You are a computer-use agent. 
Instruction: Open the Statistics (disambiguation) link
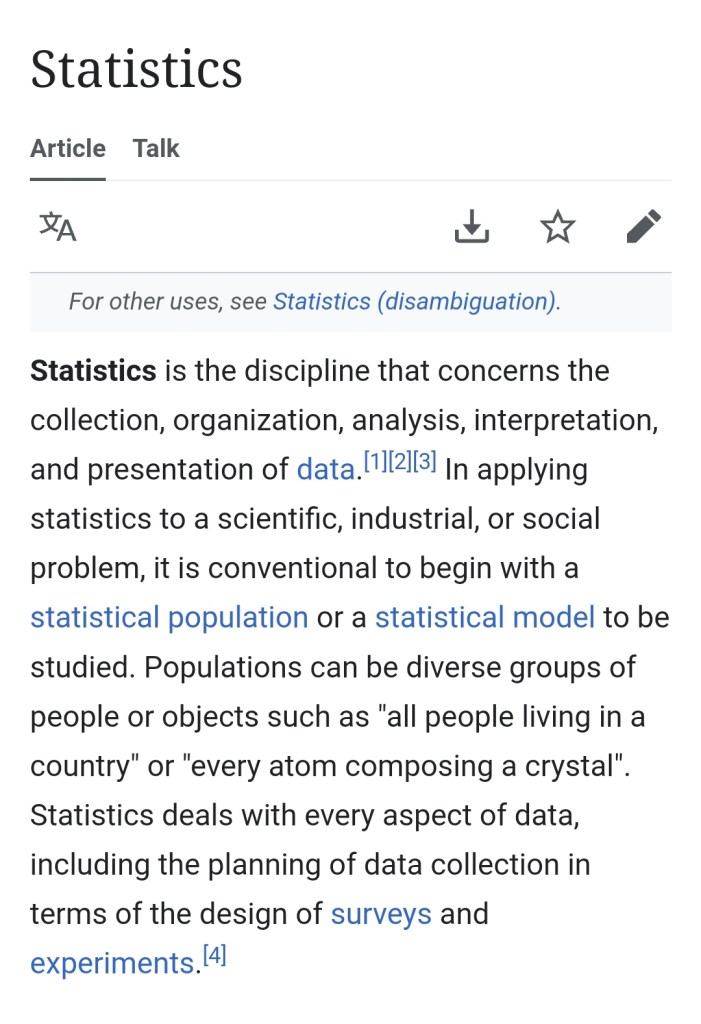(414, 301)
